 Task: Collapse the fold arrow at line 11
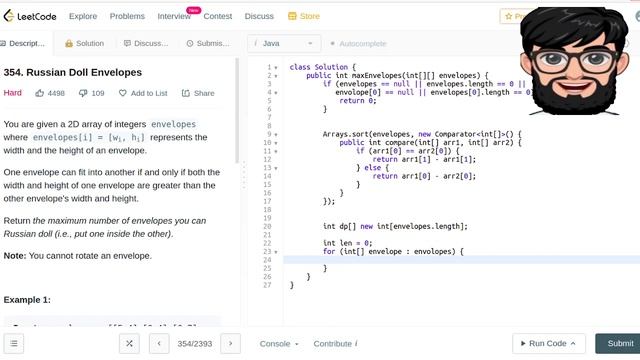click(x=276, y=151)
